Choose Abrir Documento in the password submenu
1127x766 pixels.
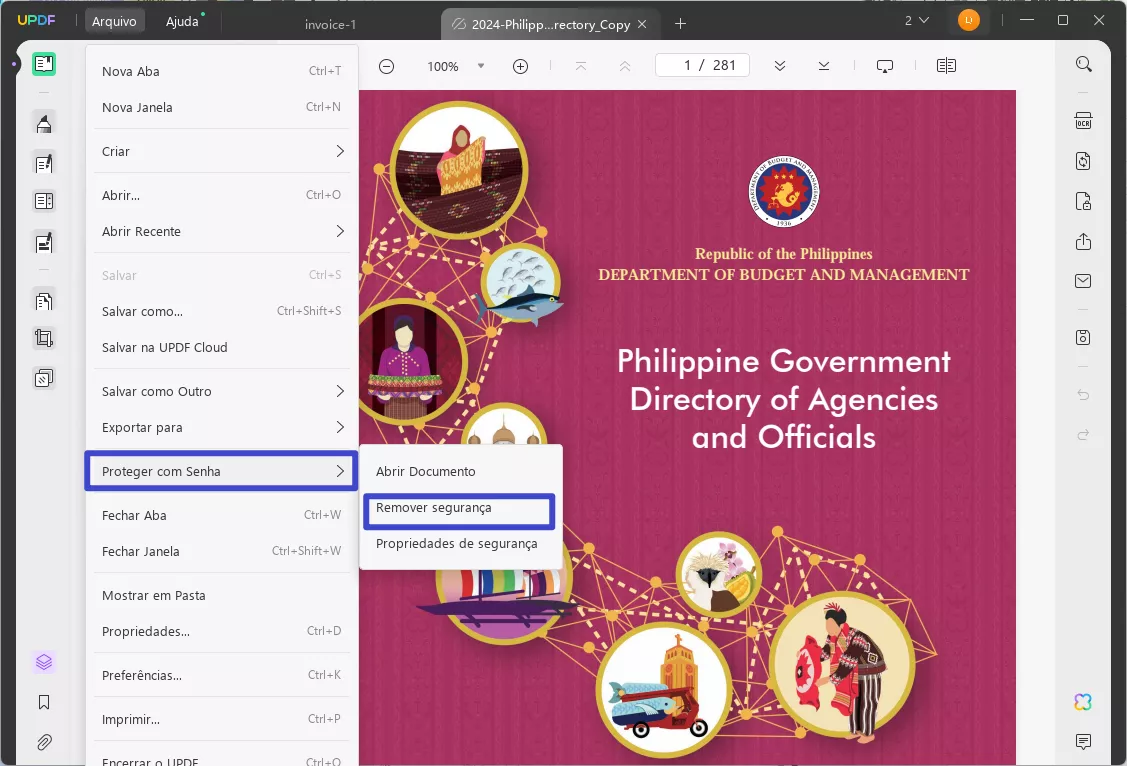coord(461,471)
